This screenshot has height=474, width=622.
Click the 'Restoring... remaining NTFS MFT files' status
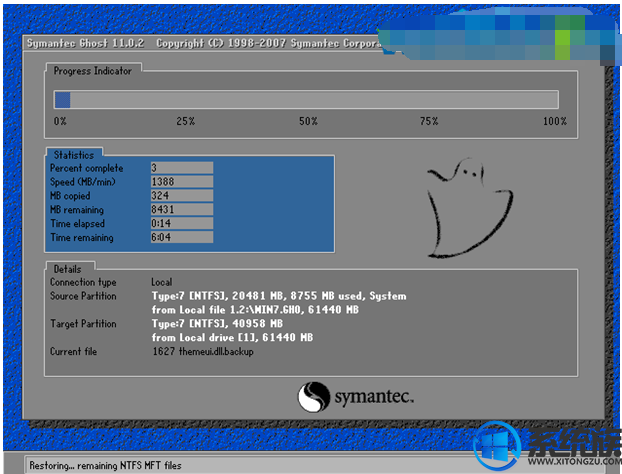point(105,465)
